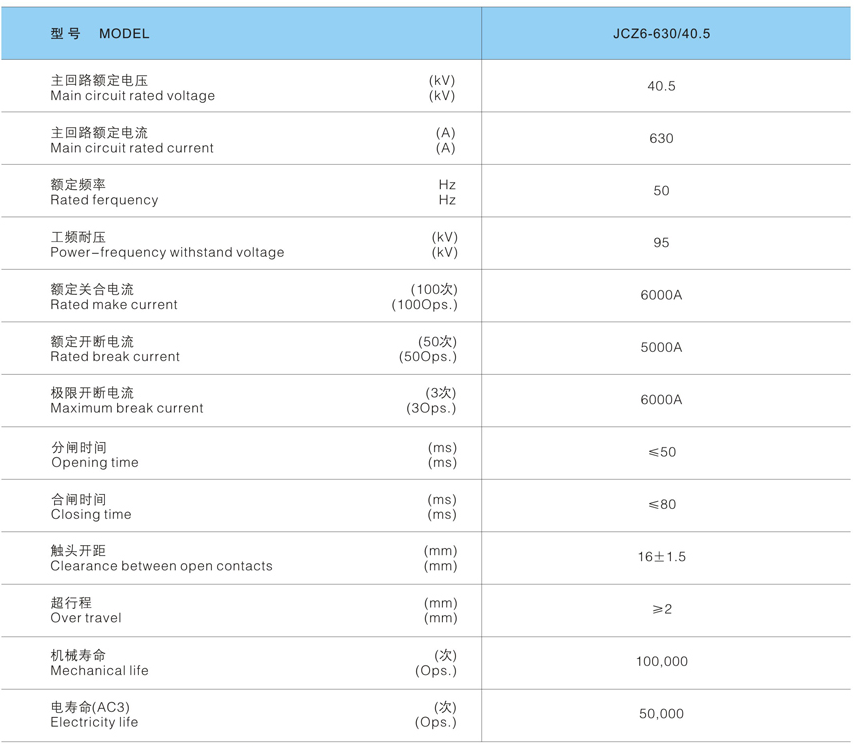
Task: Click the MODEL column header label
Action: coord(124,34)
